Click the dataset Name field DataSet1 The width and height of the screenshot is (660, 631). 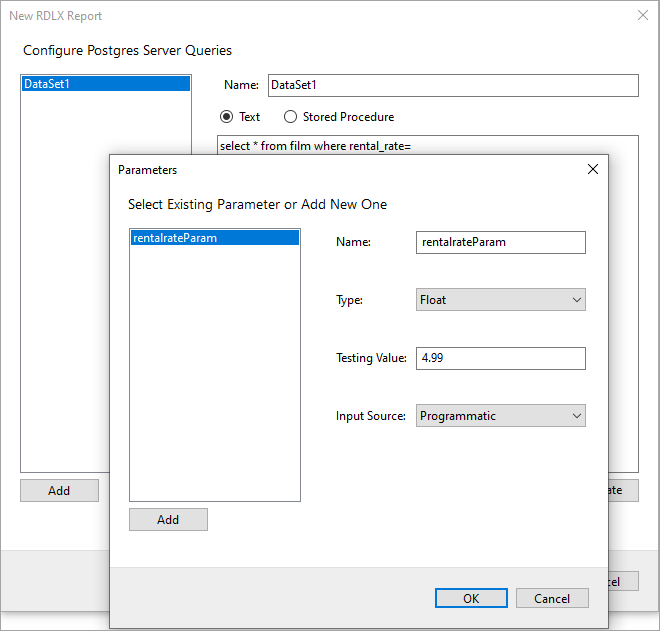[x=453, y=85]
